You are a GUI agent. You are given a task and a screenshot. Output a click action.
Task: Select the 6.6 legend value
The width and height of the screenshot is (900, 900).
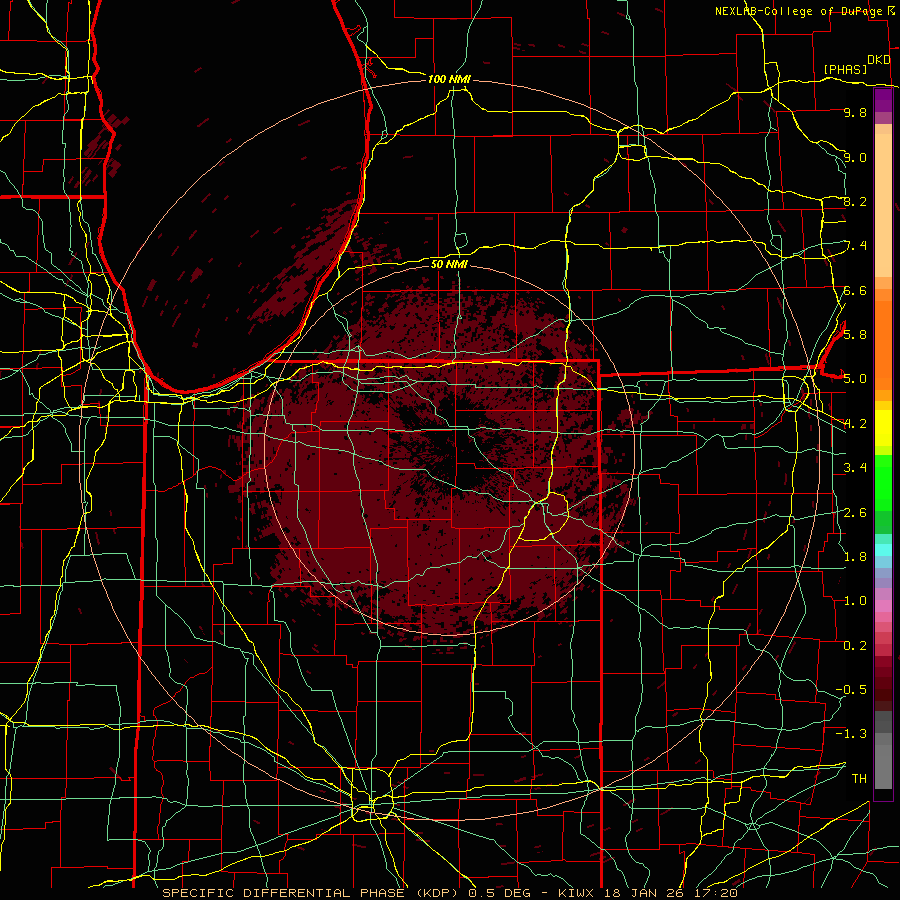(x=855, y=291)
